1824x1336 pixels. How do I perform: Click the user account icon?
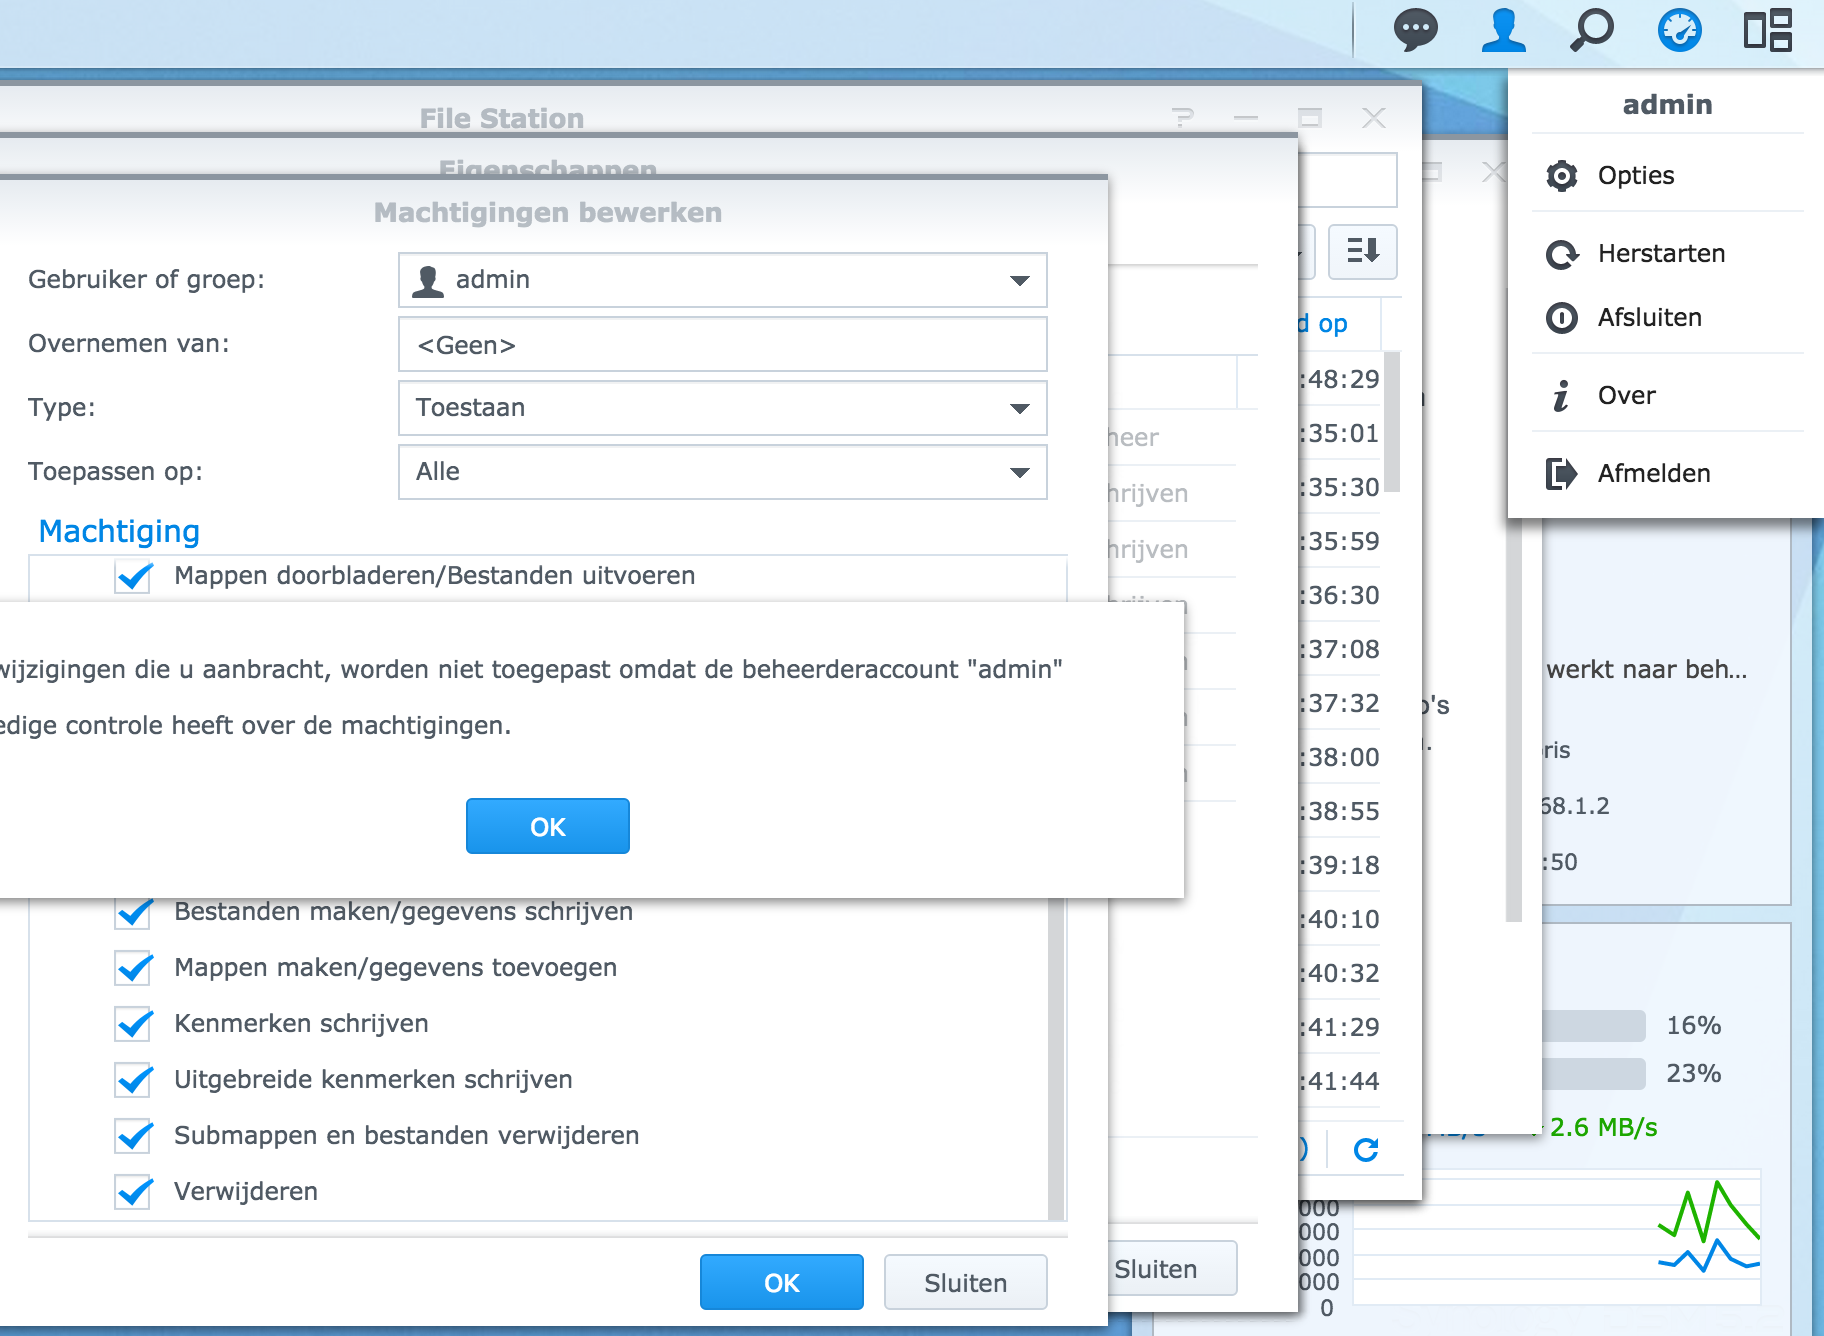pyautogui.click(x=1503, y=30)
